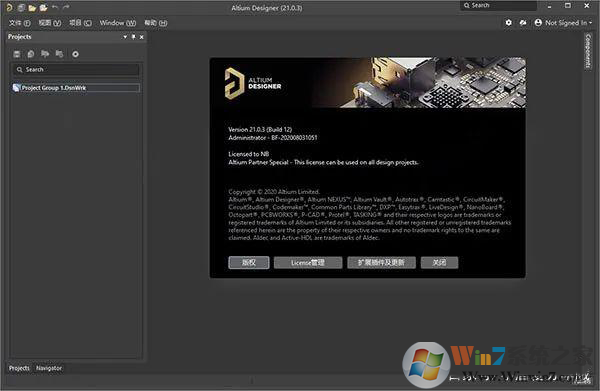Open the Projects panel dropdown arrow
This screenshot has height=391, width=600.
click(x=125, y=37)
